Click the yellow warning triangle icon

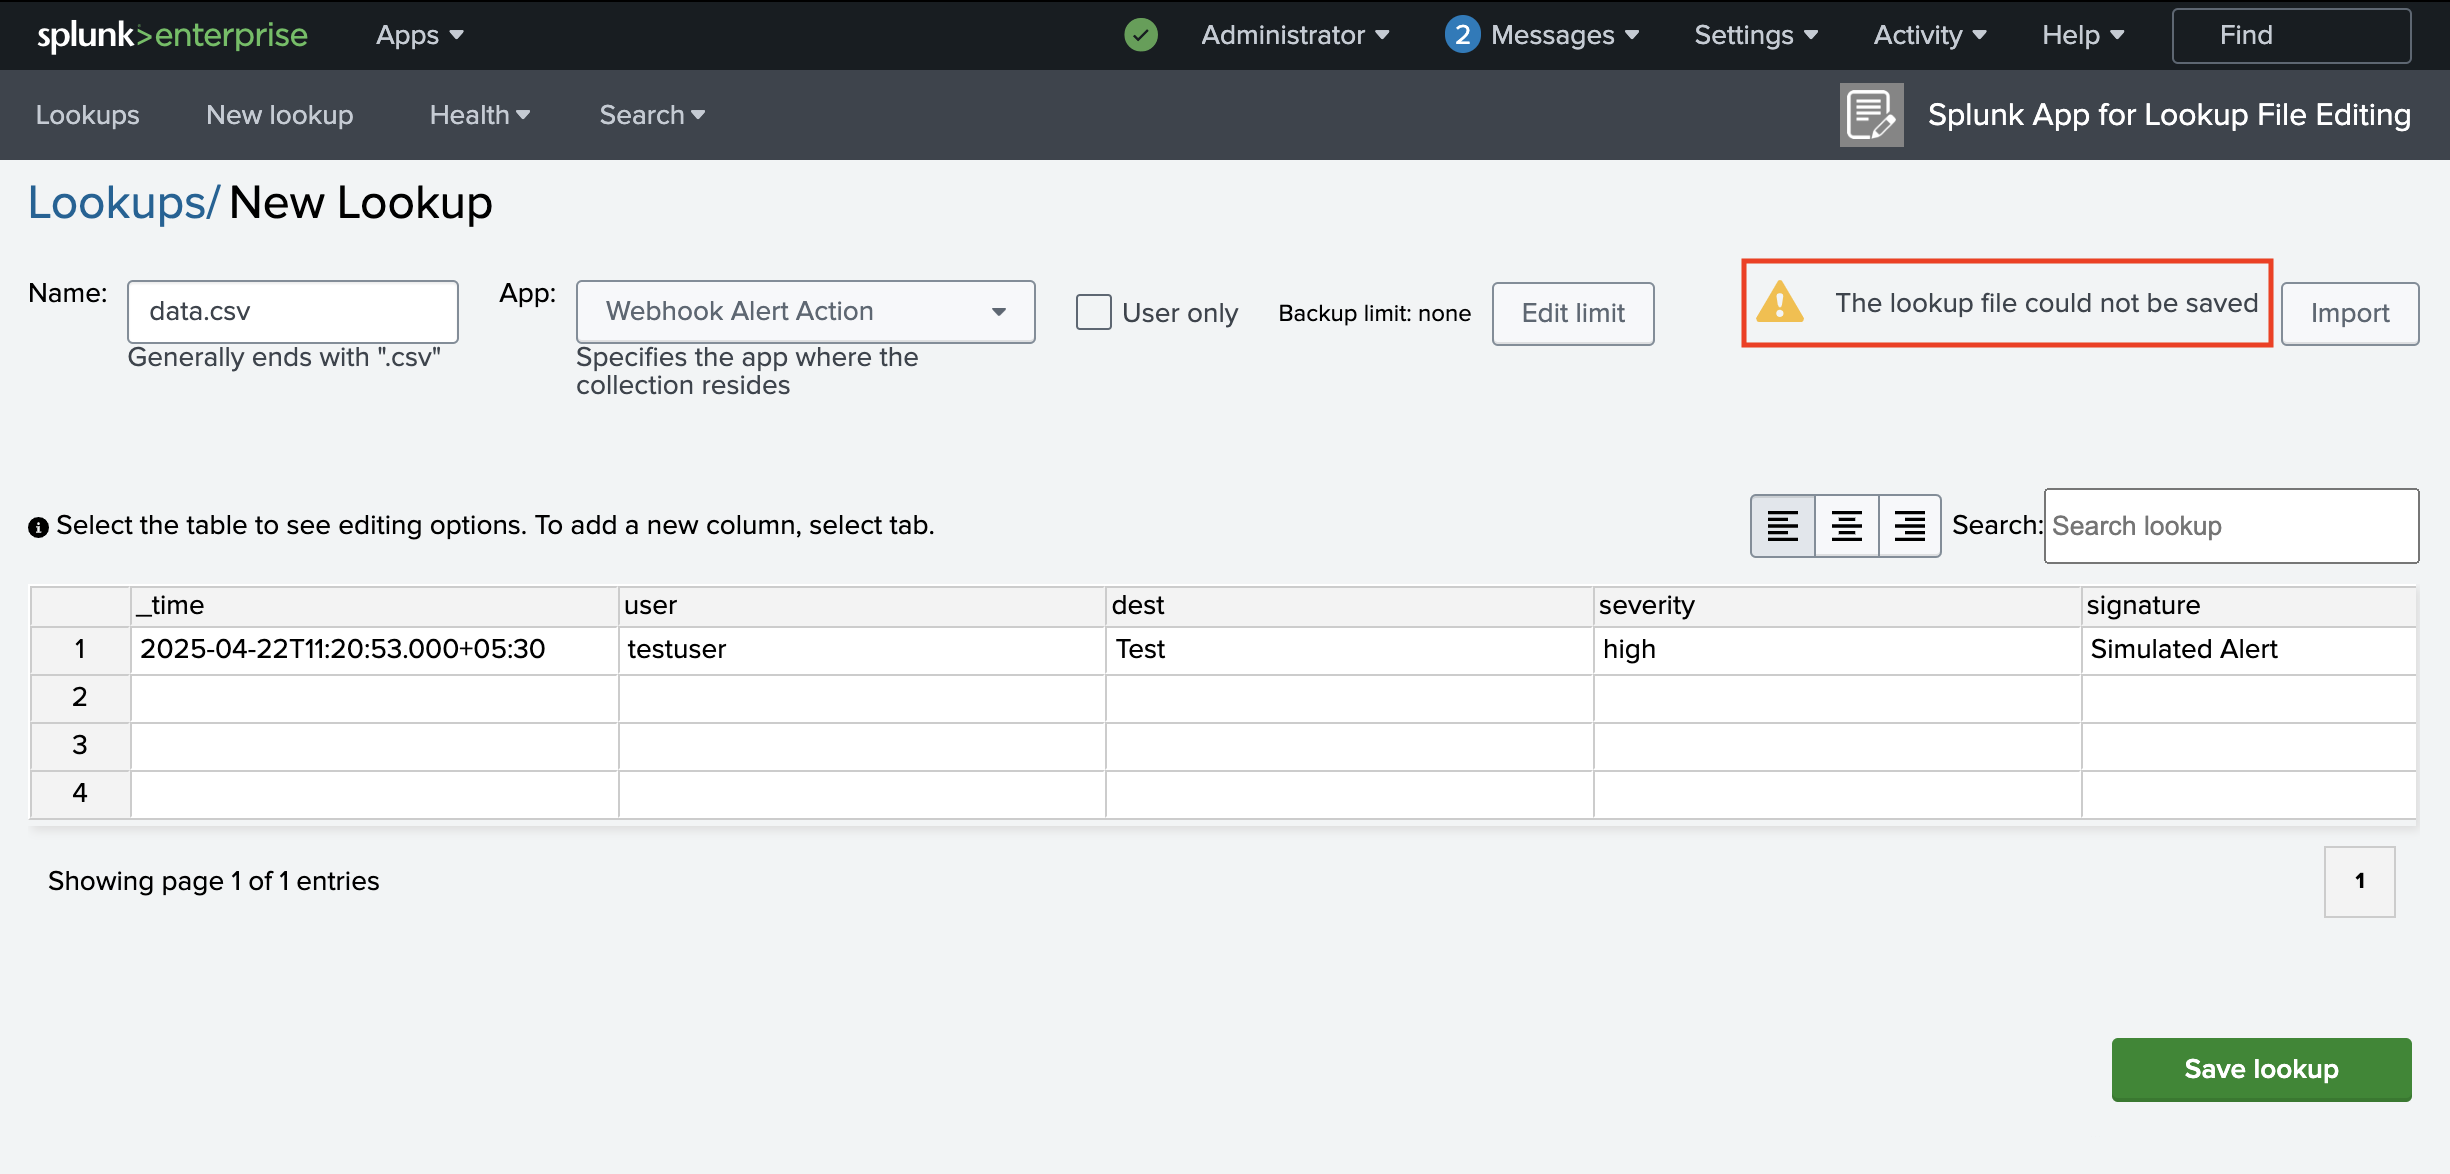point(1780,303)
